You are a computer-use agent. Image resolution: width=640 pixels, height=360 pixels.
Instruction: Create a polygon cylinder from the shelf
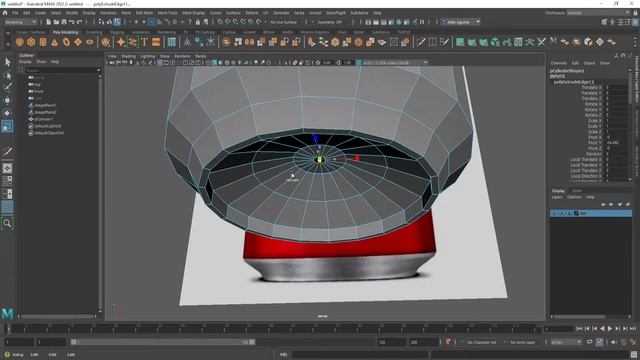coord(43,42)
